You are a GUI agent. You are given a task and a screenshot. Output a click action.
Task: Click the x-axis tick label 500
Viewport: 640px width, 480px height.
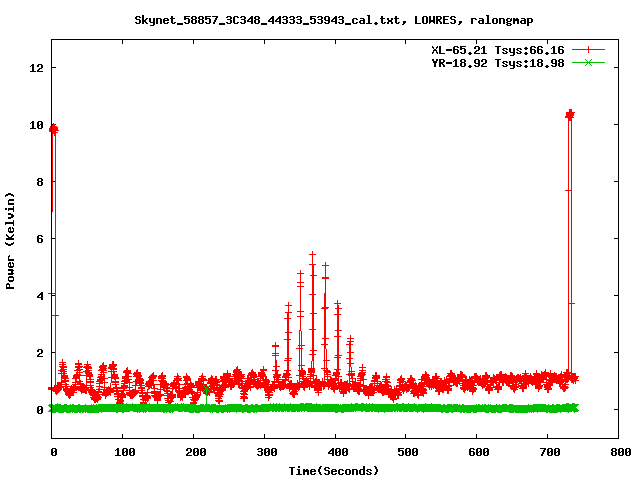408,452
